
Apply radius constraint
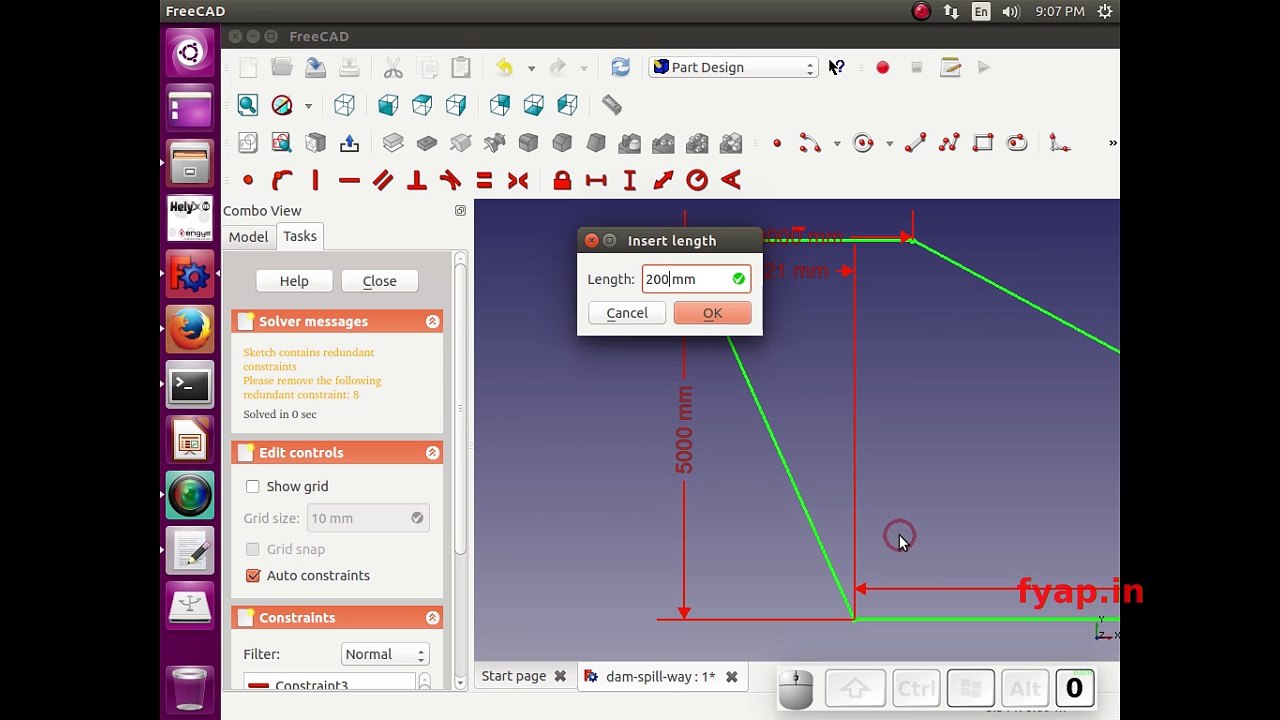(x=697, y=181)
